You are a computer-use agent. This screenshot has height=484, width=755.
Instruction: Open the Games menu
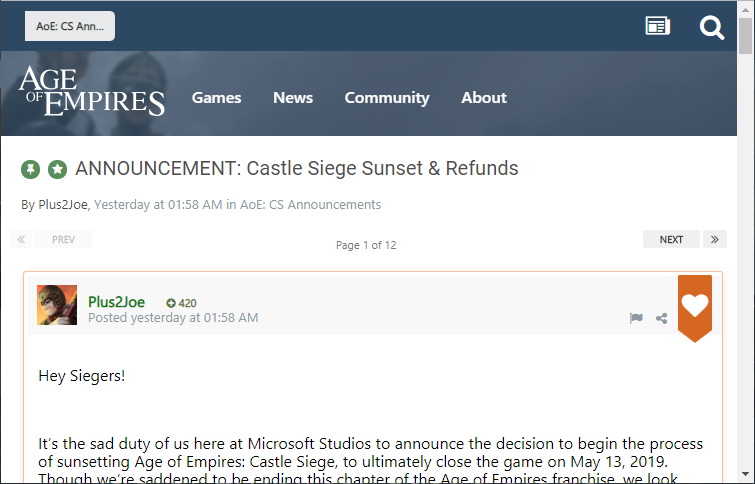coord(216,98)
